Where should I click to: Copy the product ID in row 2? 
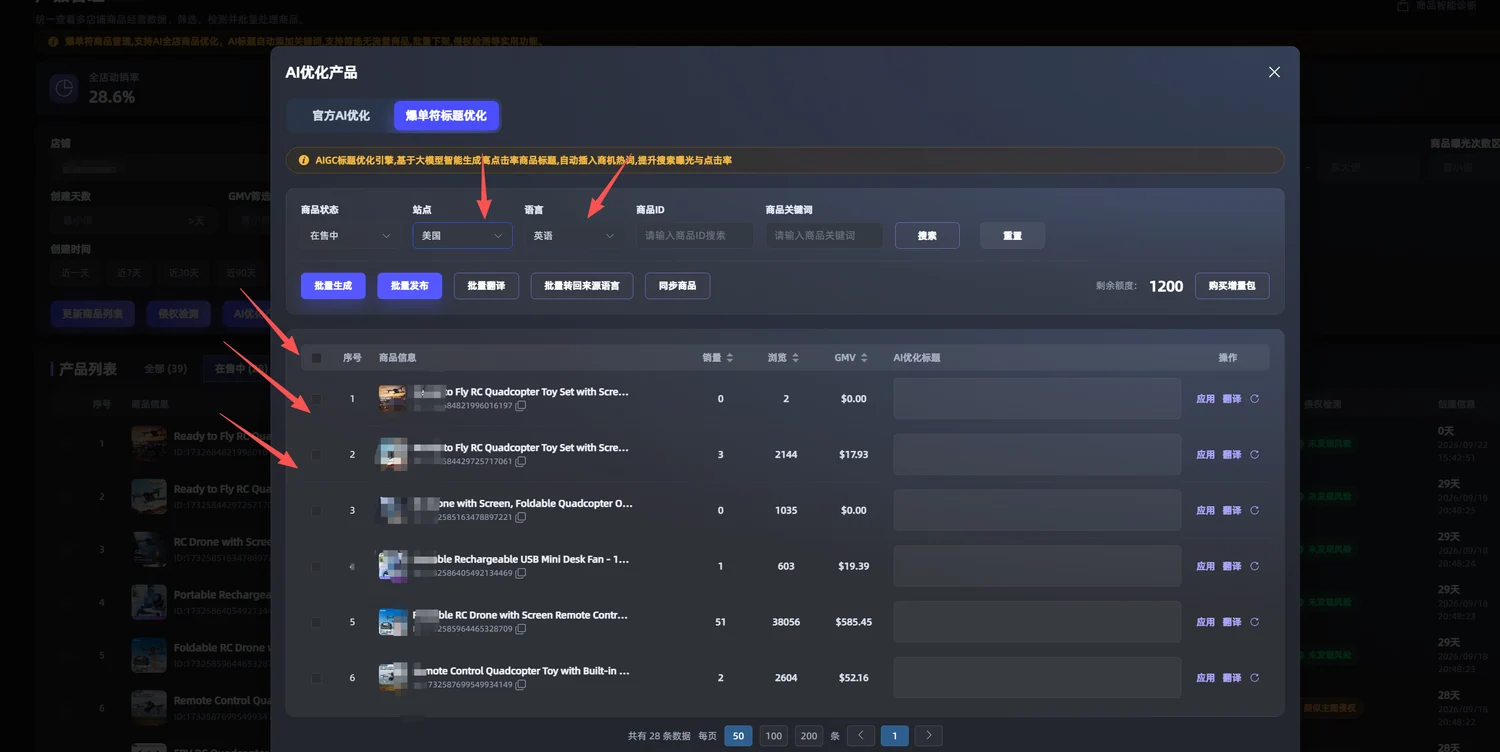point(521,462)
